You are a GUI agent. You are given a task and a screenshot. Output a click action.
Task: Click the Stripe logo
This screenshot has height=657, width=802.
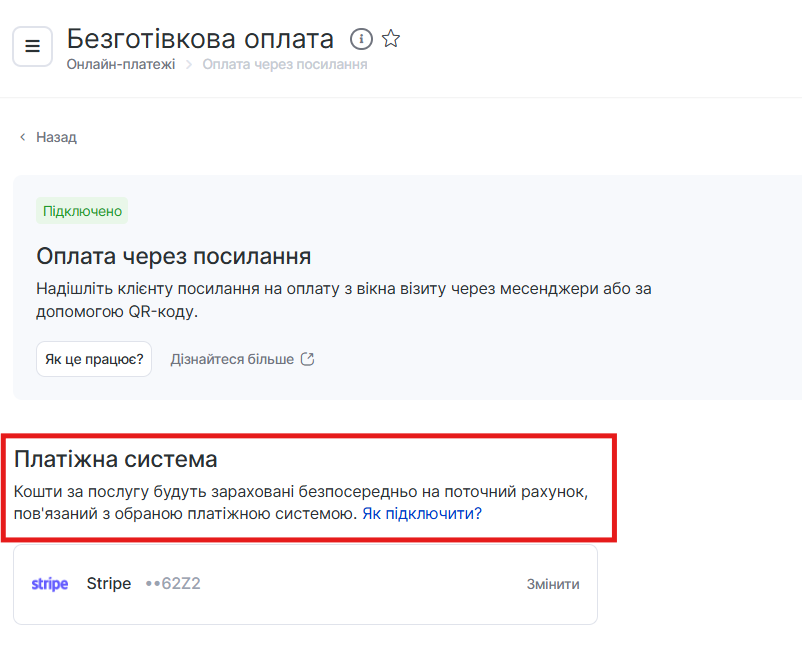[50, 584]
